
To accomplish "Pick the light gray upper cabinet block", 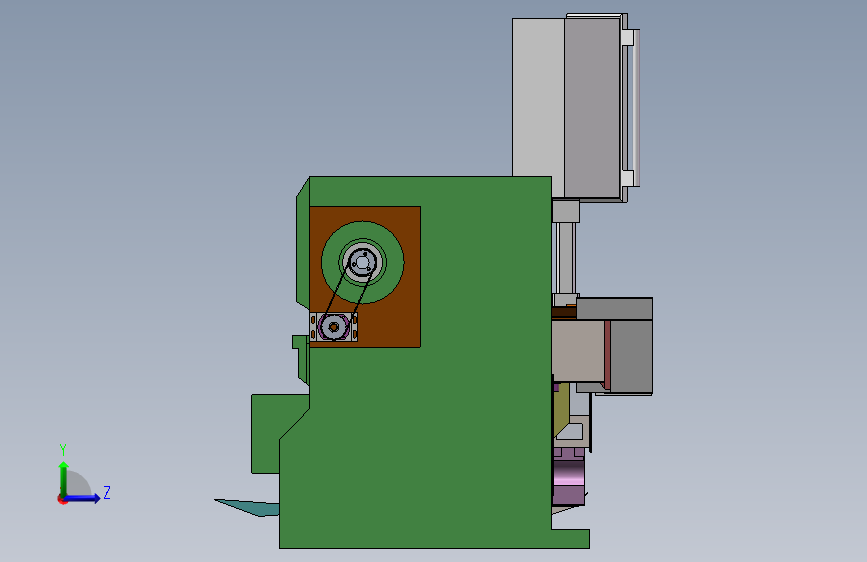I will tap(538, 97).
